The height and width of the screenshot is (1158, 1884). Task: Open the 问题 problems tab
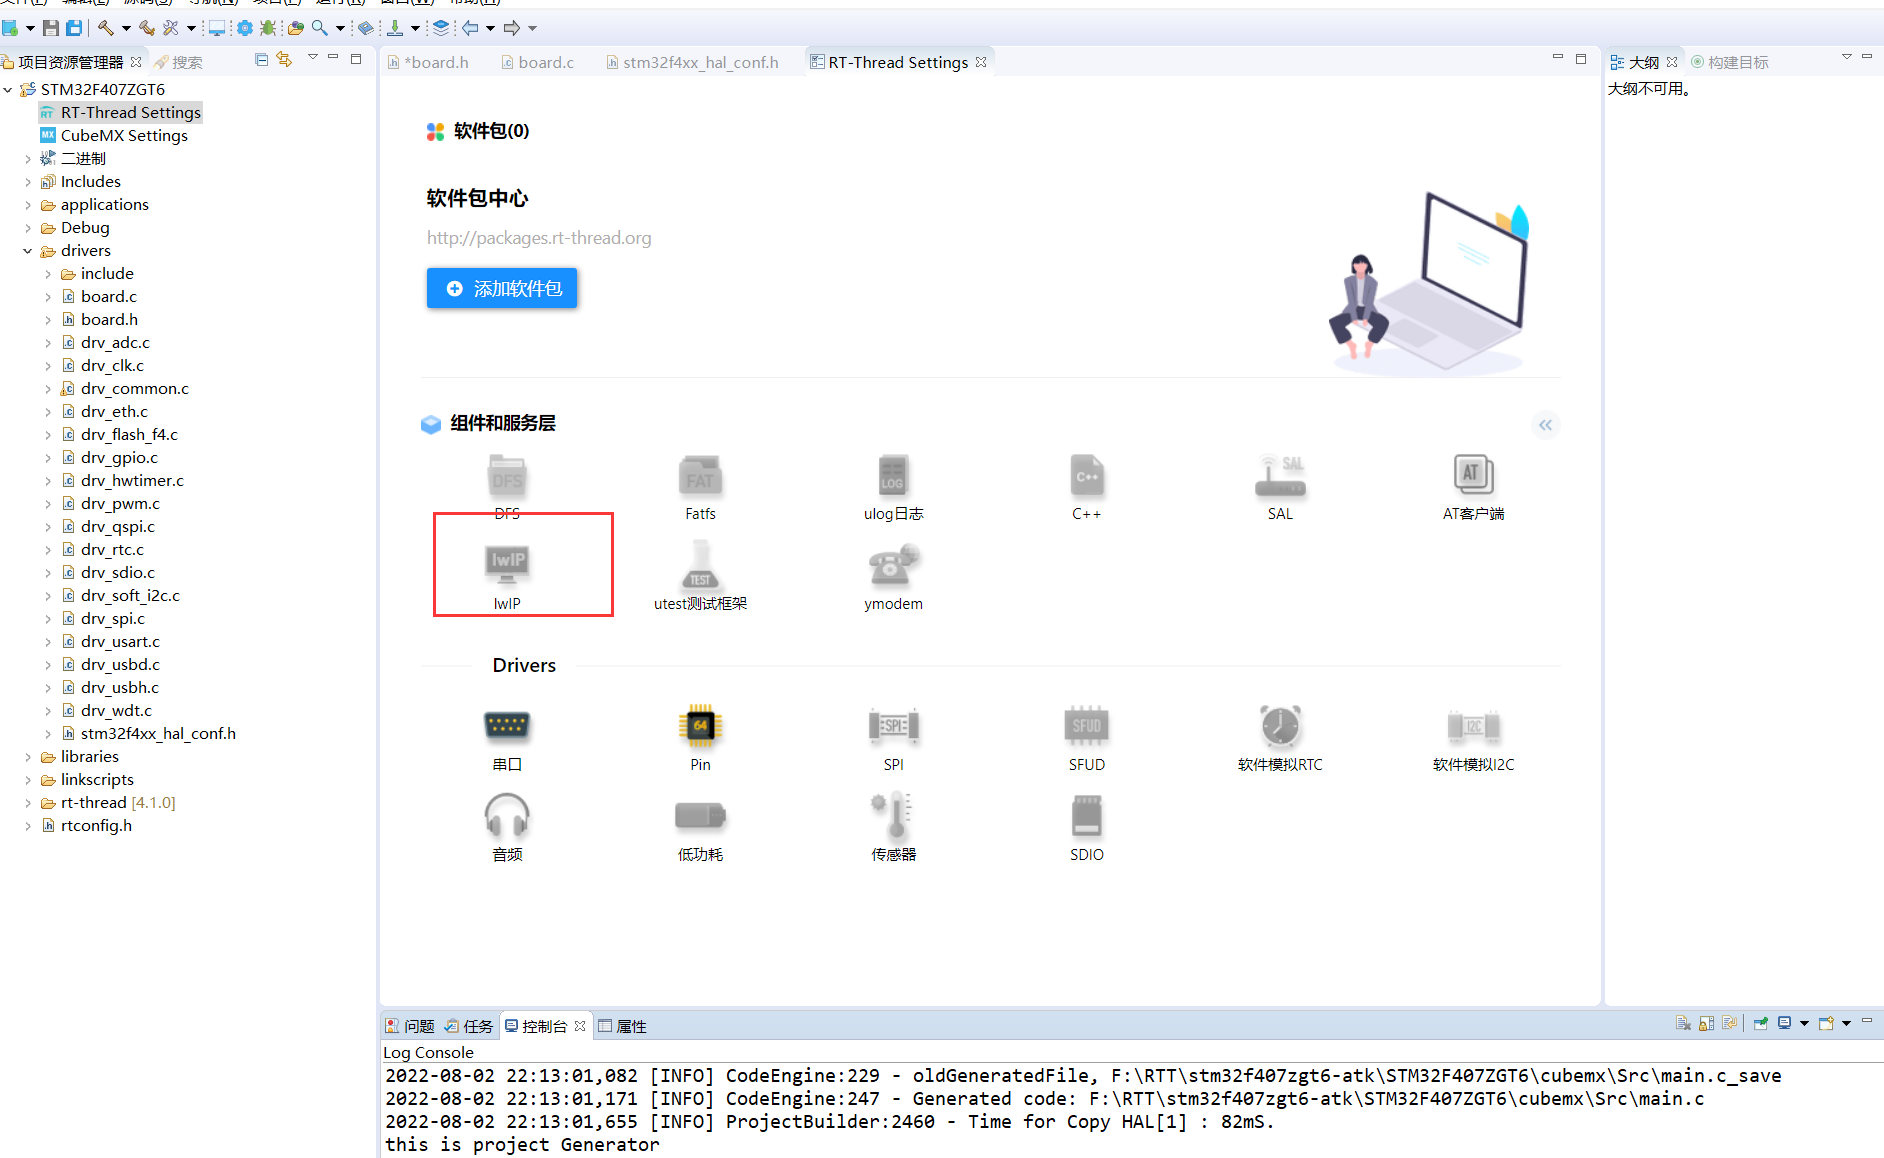tap(410, 1026)
